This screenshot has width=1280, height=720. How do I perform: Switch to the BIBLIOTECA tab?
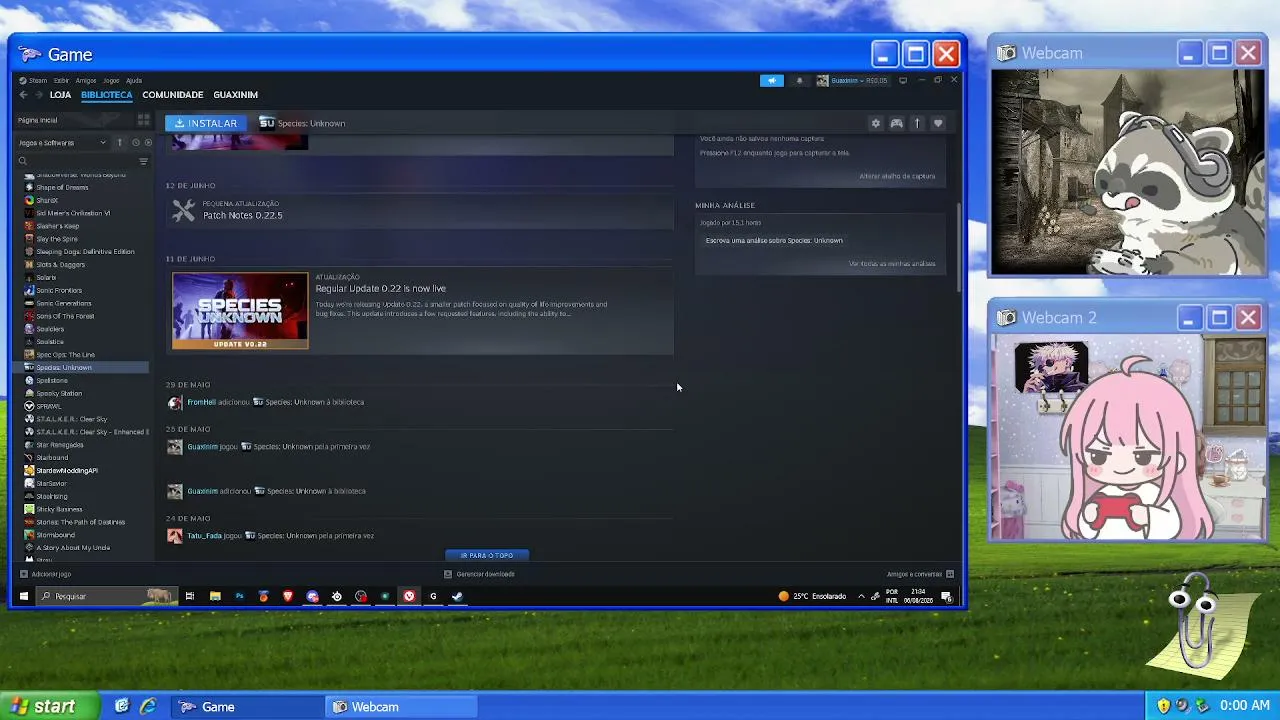point(107,95)
